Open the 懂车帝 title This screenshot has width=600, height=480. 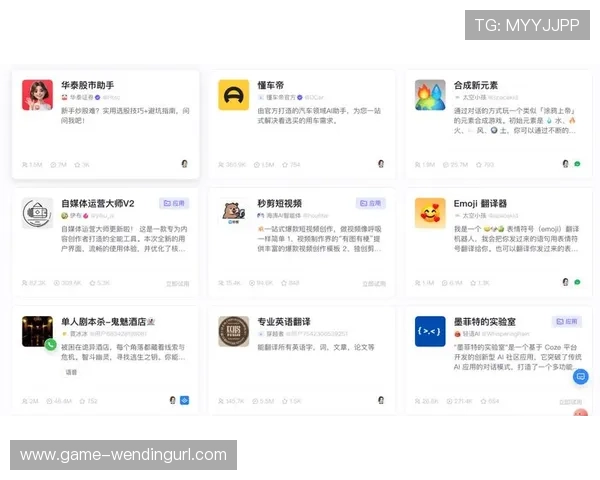click(x=271, y=85)
